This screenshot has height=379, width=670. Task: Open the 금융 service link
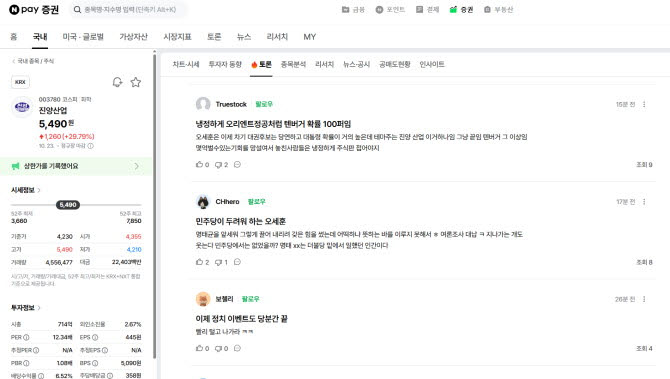pos(353,9)
